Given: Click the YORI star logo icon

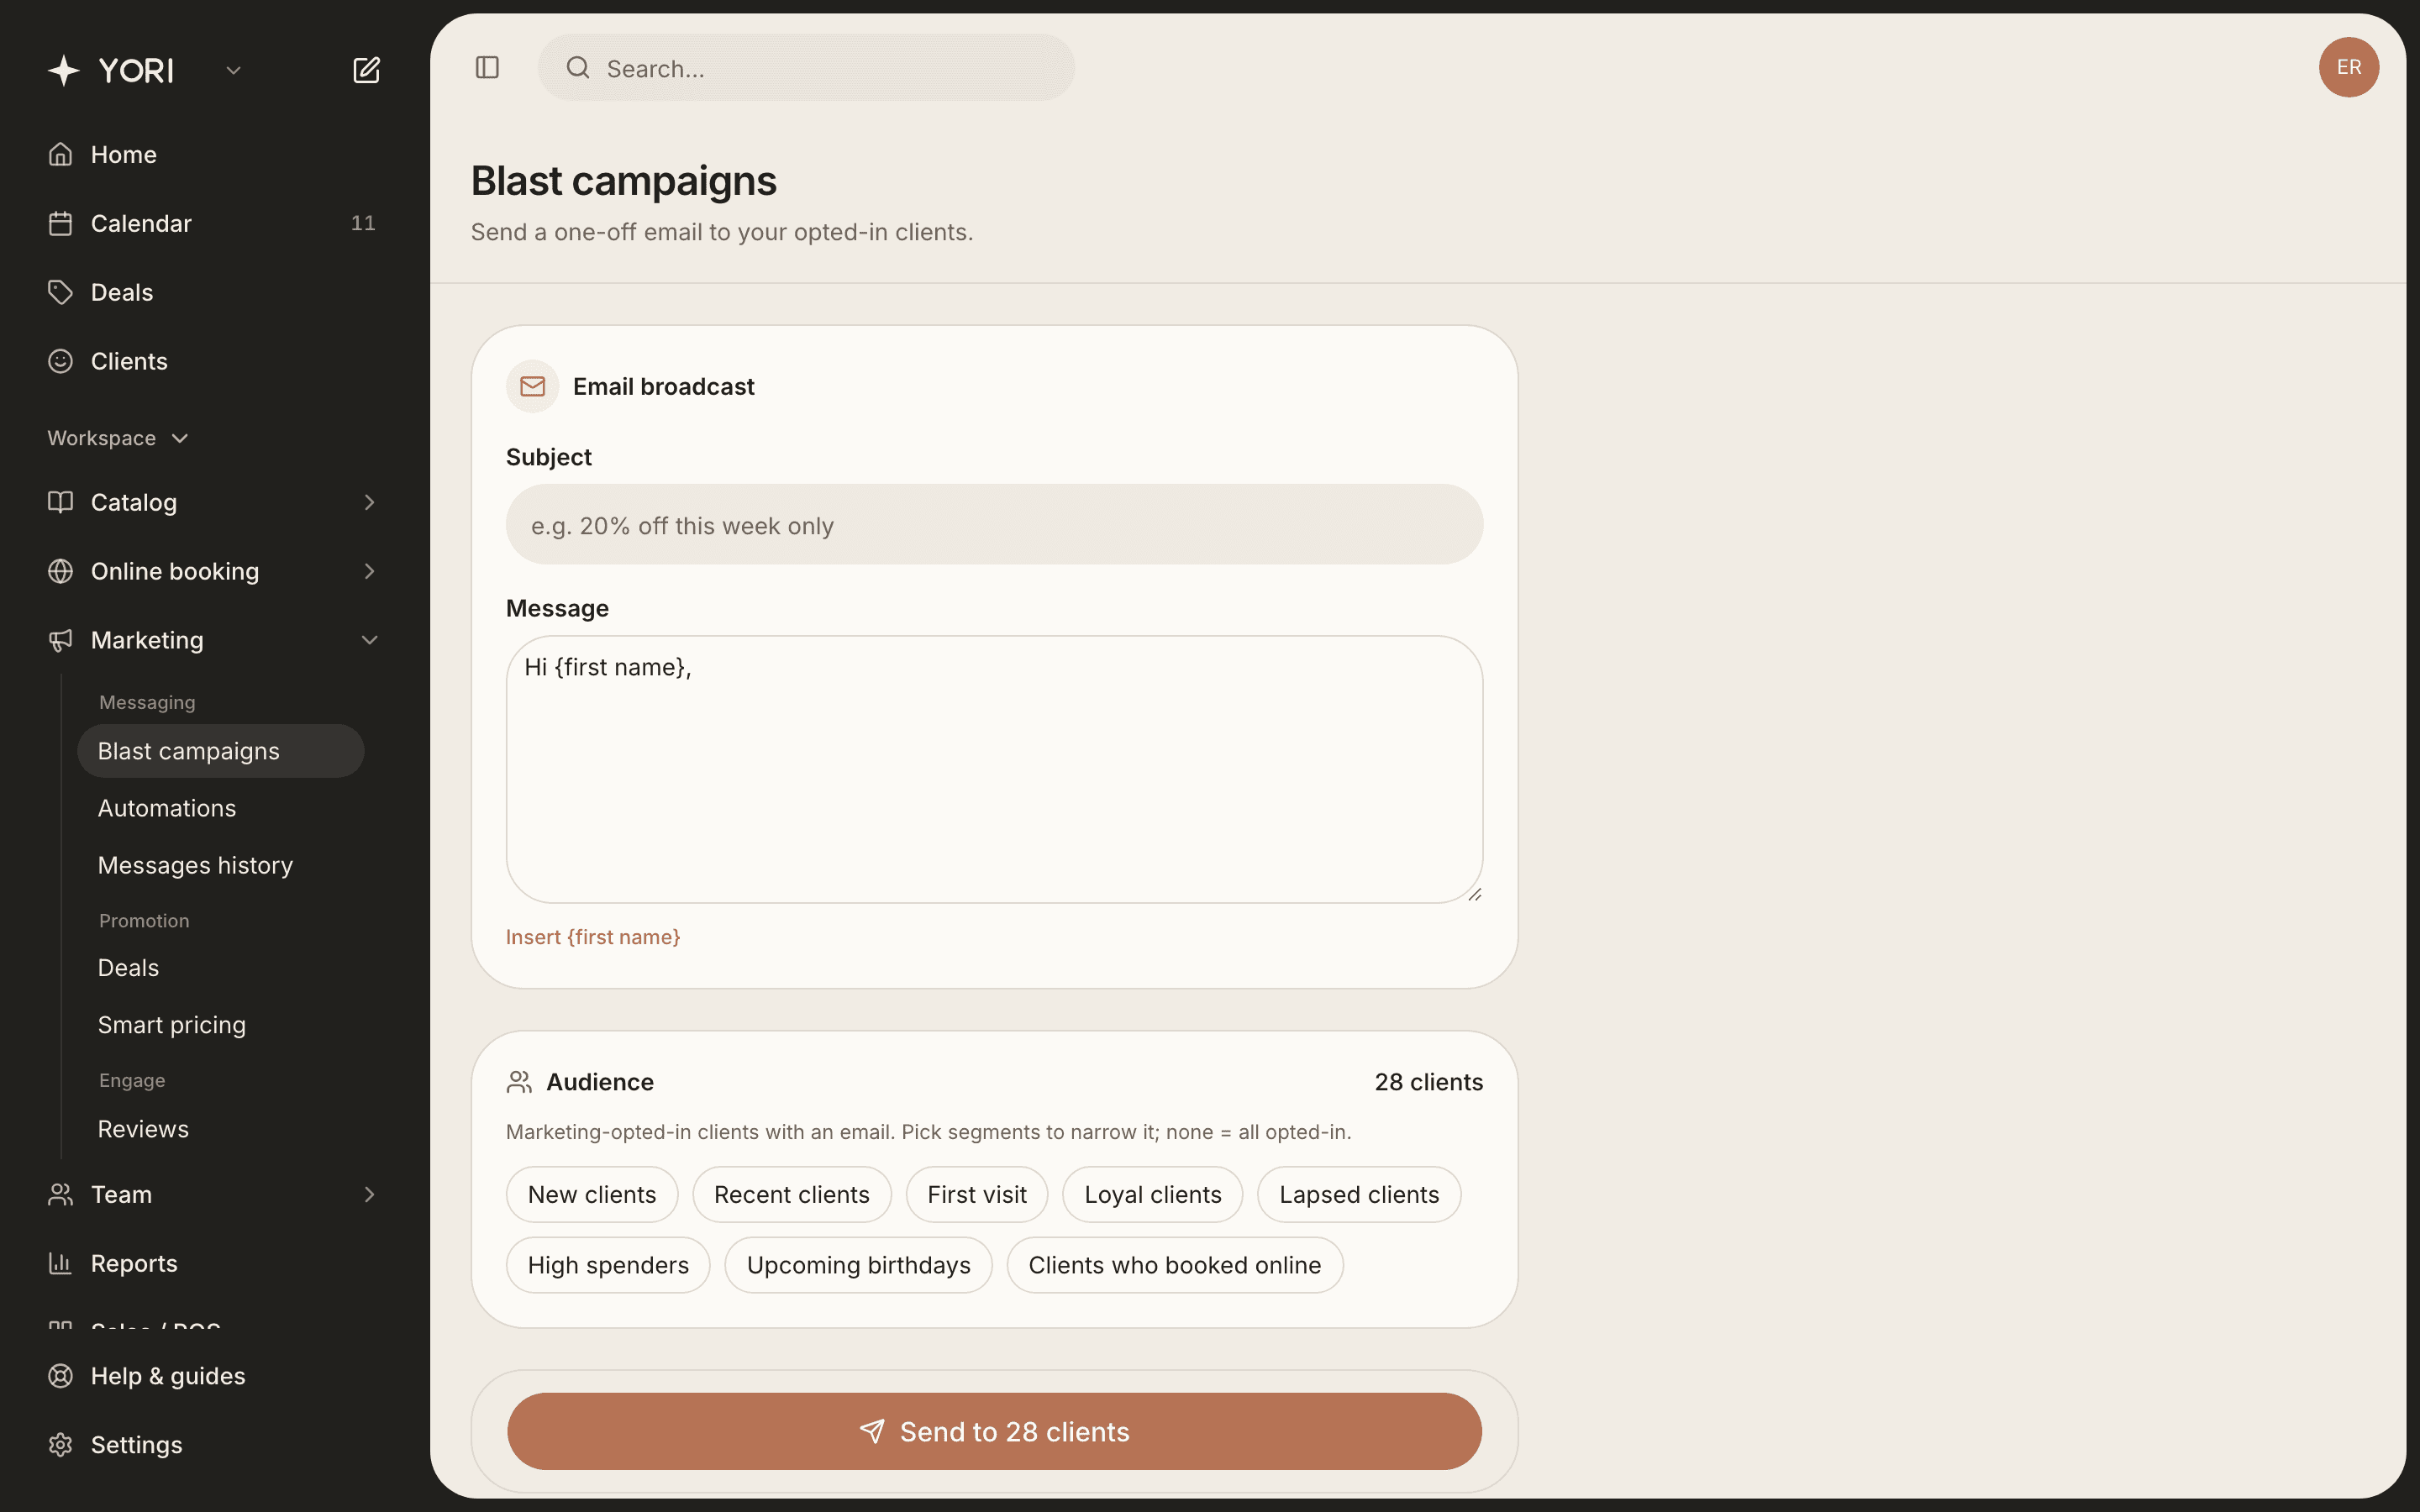Looking at the screenshot, I should (x=64, y=70).
